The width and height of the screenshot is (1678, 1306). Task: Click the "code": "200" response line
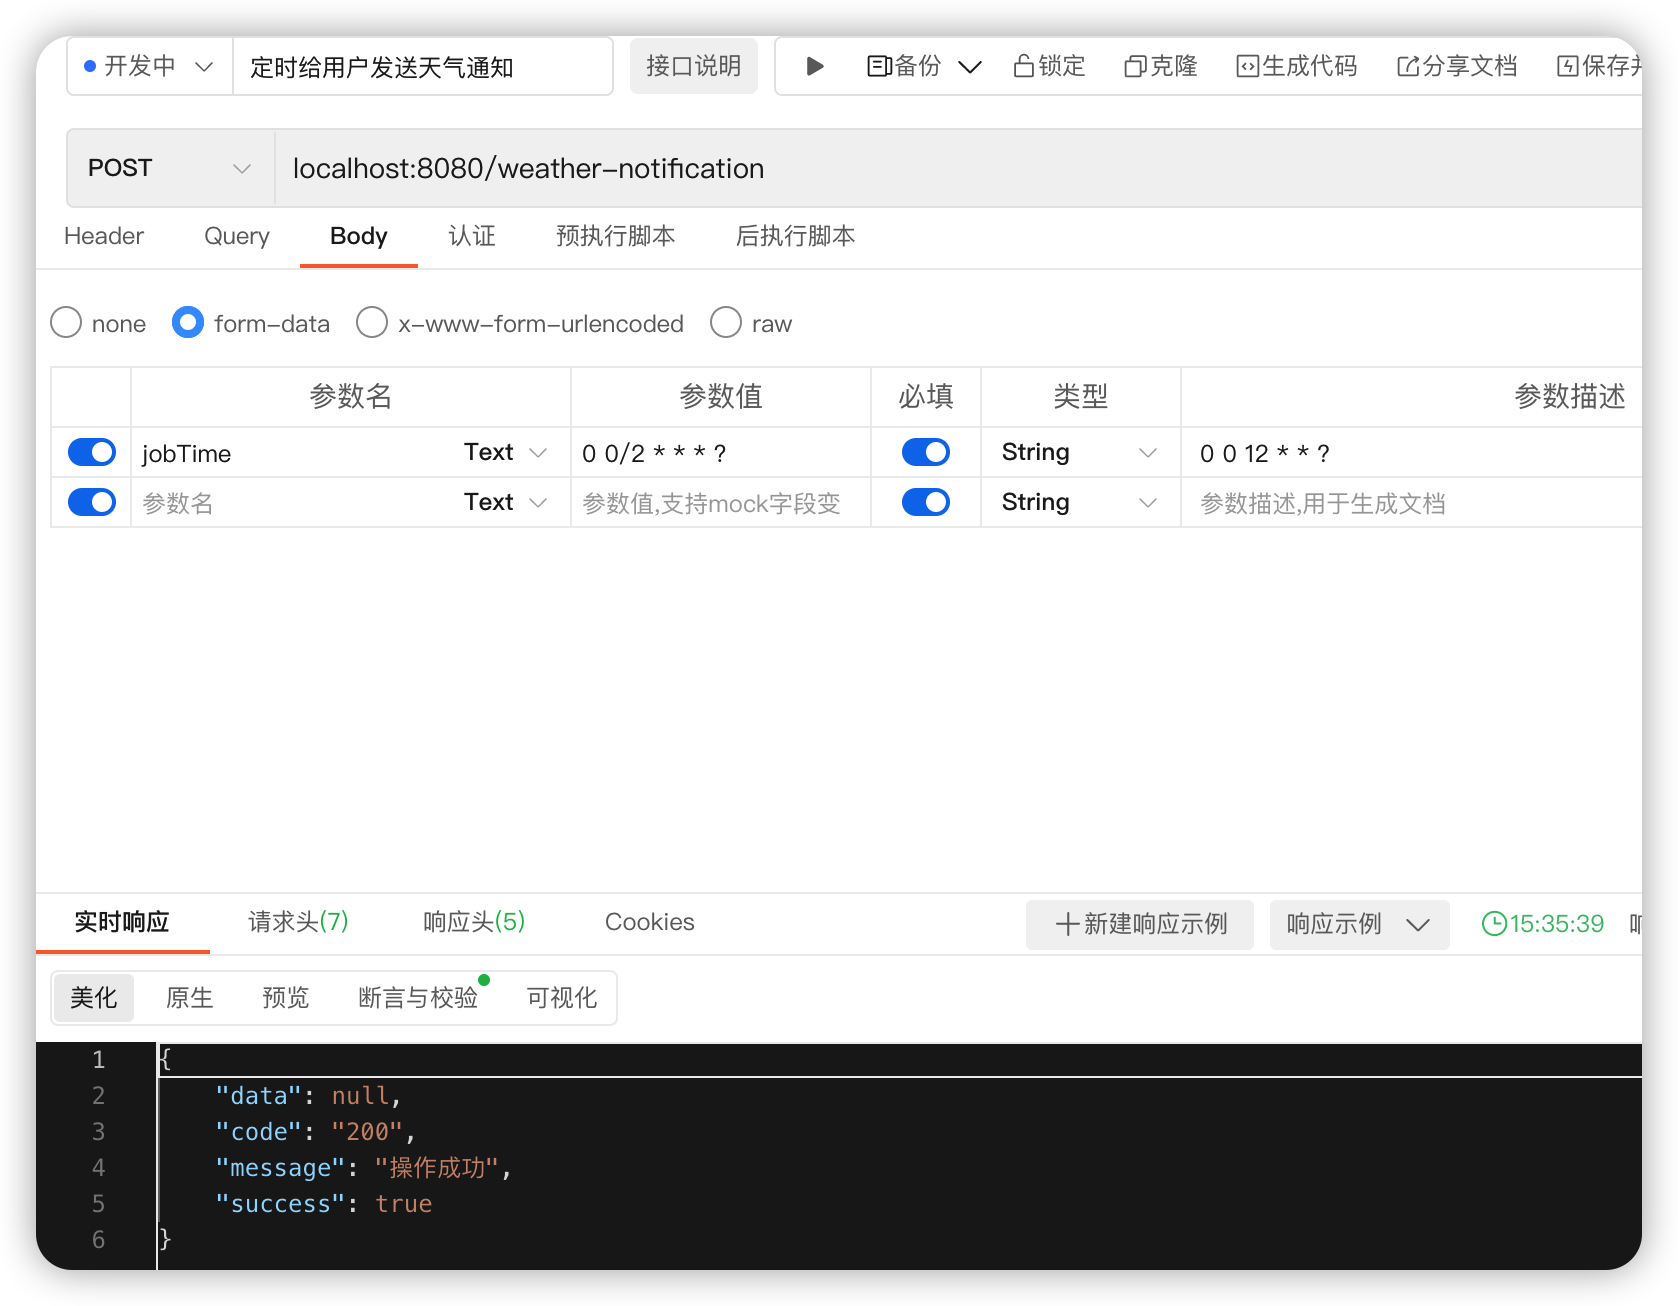click(x=315, y=1131)
